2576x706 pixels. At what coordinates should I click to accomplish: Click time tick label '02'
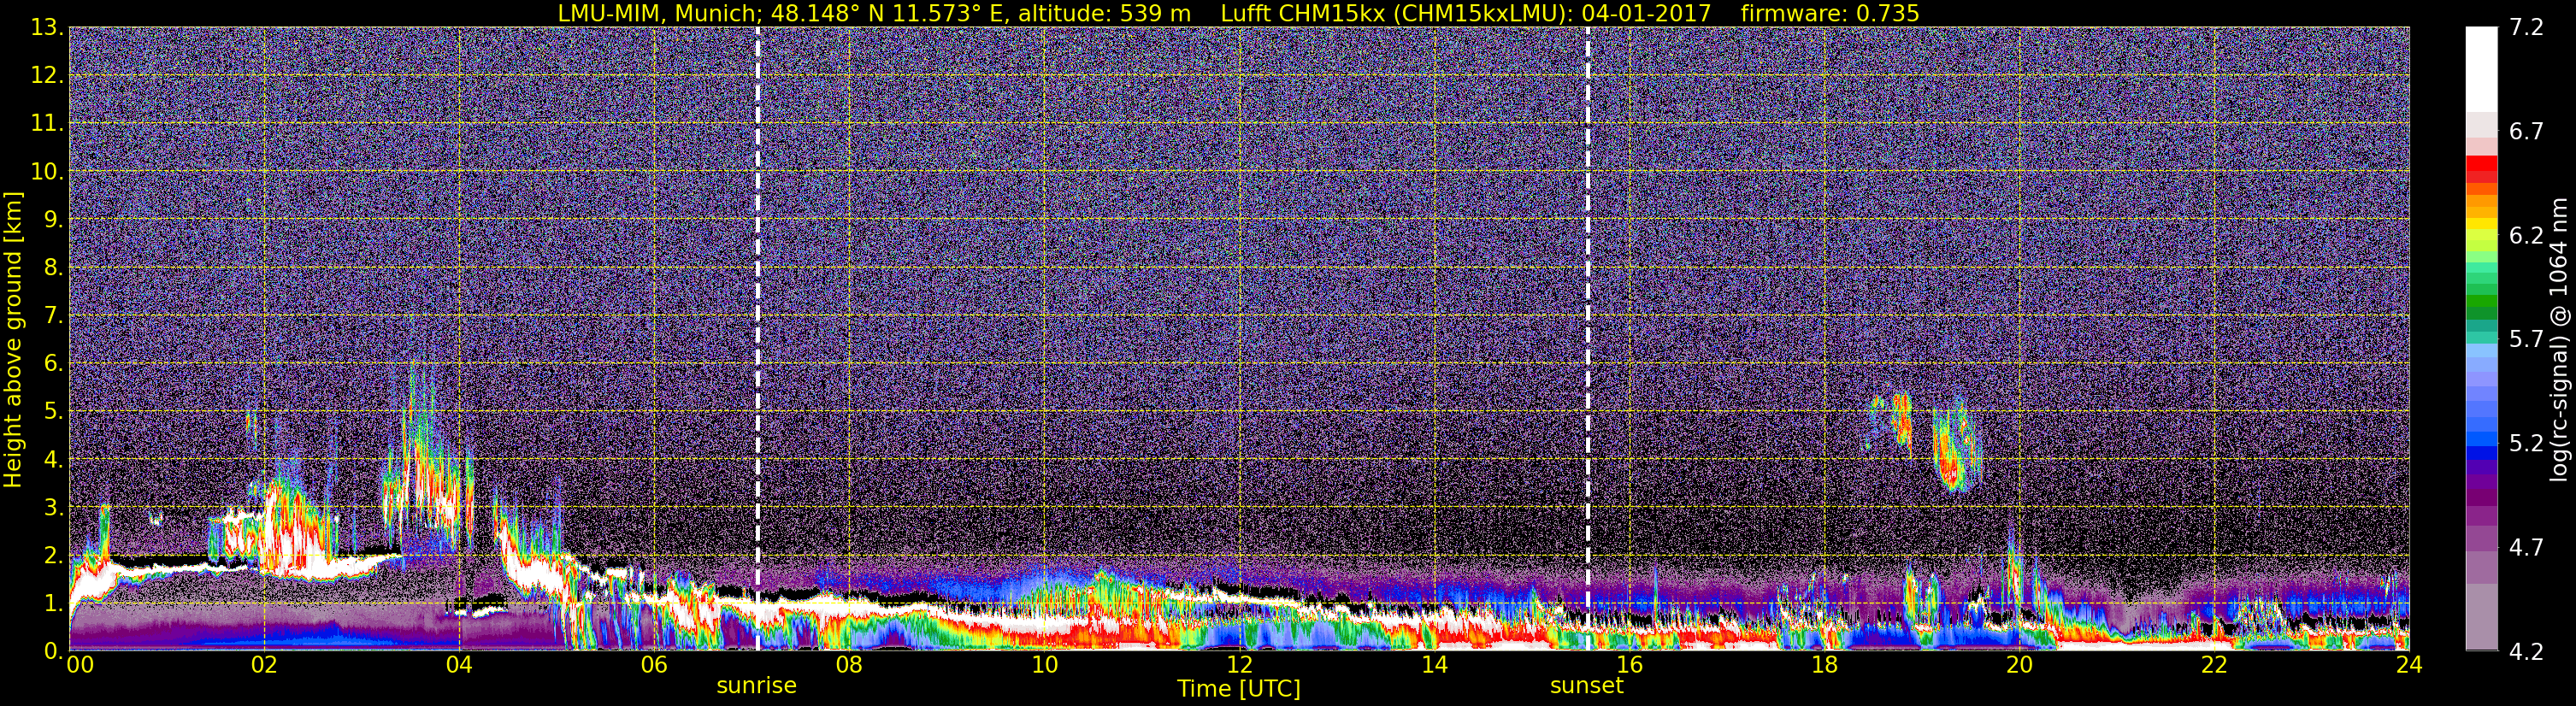pyautogui.click(x=263, y=665)
